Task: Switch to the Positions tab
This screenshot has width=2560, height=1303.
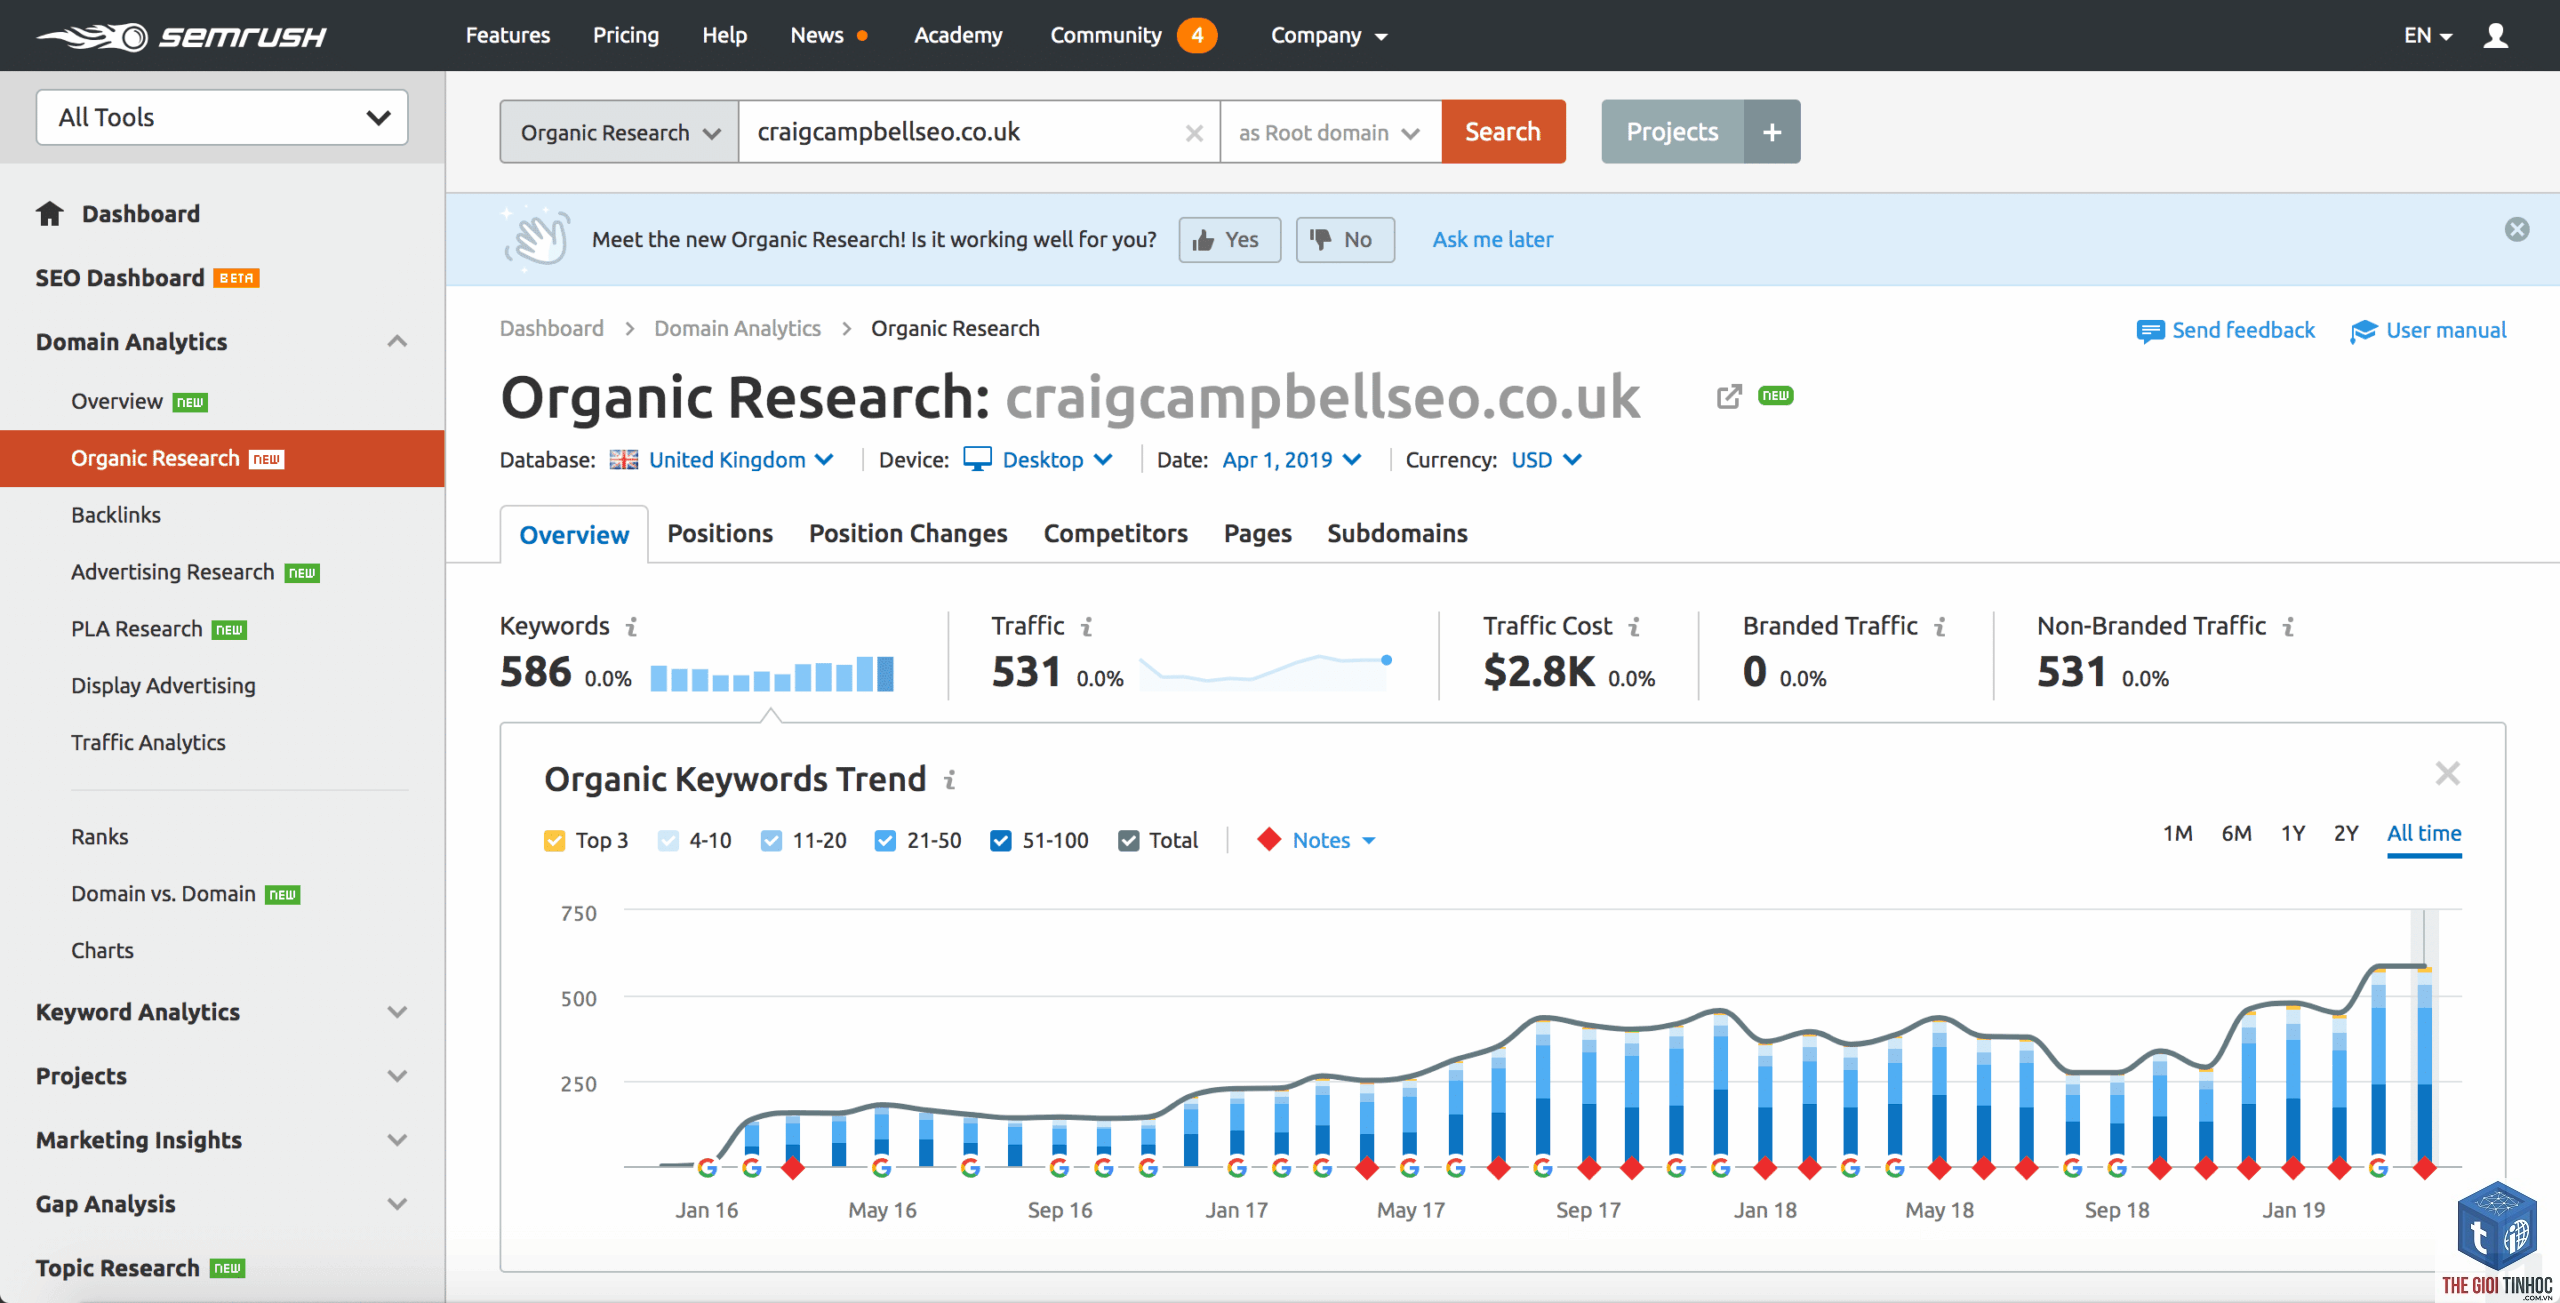Action: [720, 534]
